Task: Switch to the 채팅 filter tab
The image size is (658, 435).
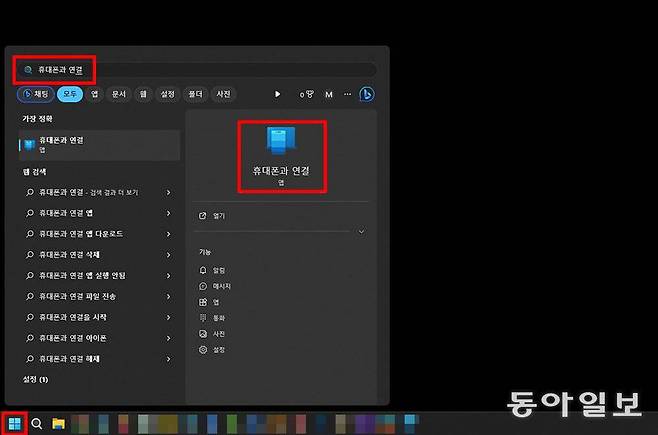Action: pyautogui.click(x=36, y=94)
